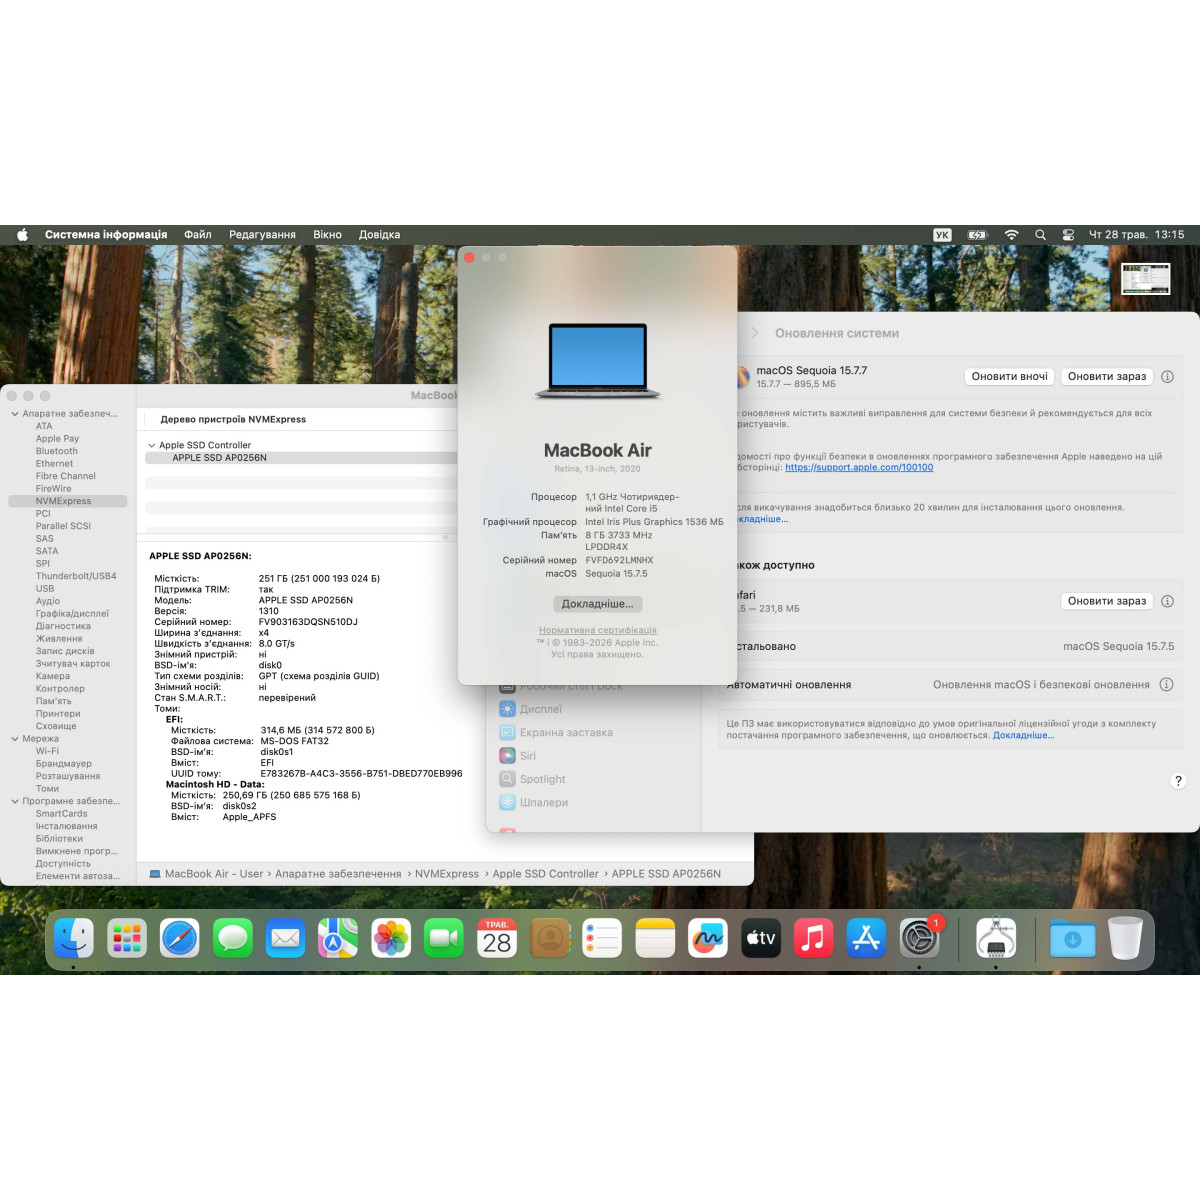1200x1200 pixels.
Task: Click desktop screenshot thumbnail
Action: click(x=1146, y=279)
